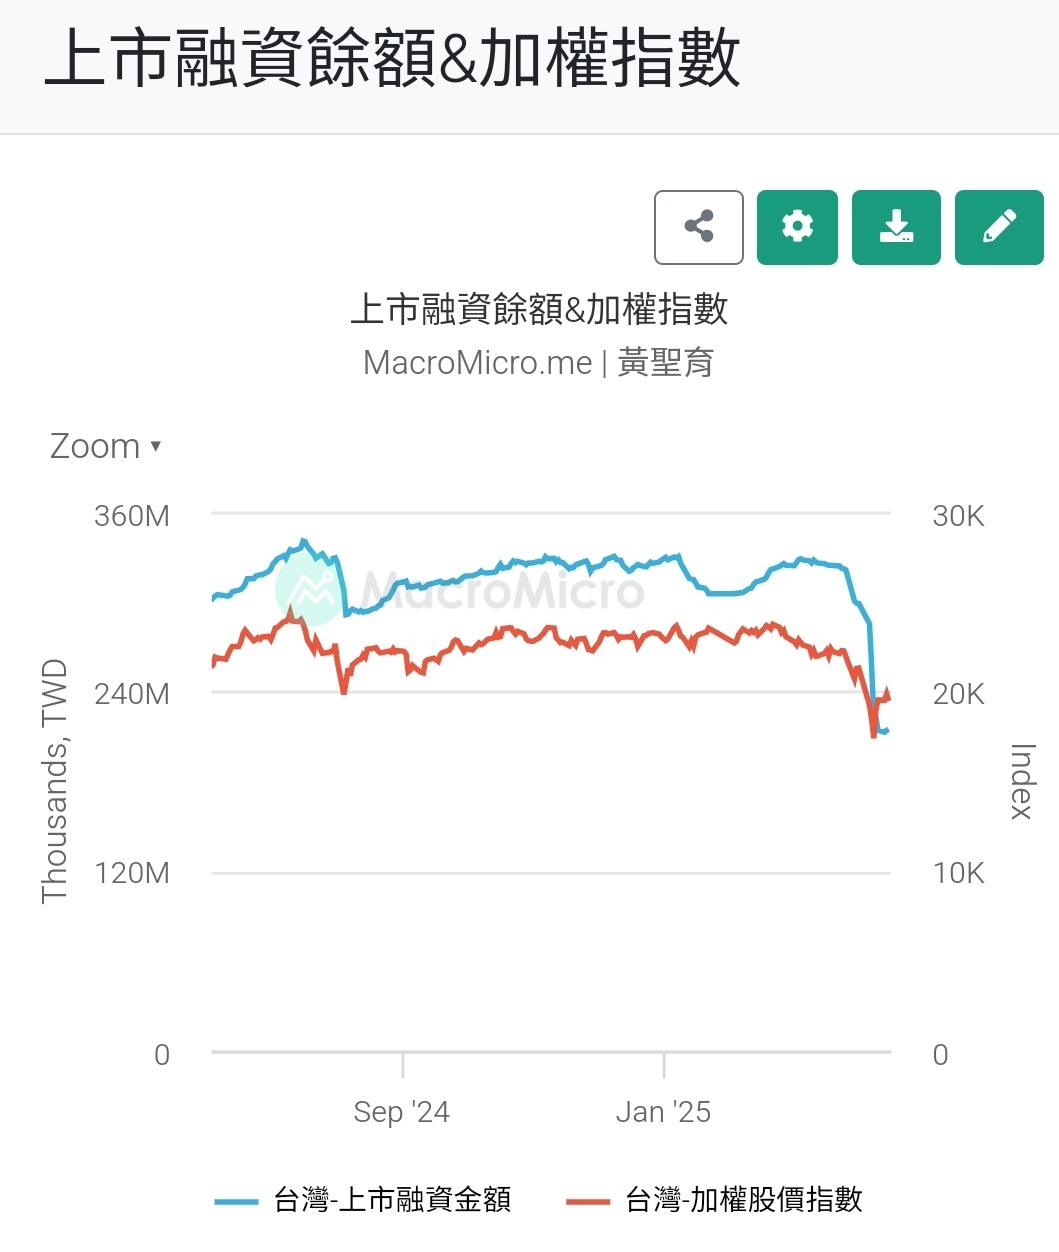Select the Sep '24 x-axis label

point(401,1112)
